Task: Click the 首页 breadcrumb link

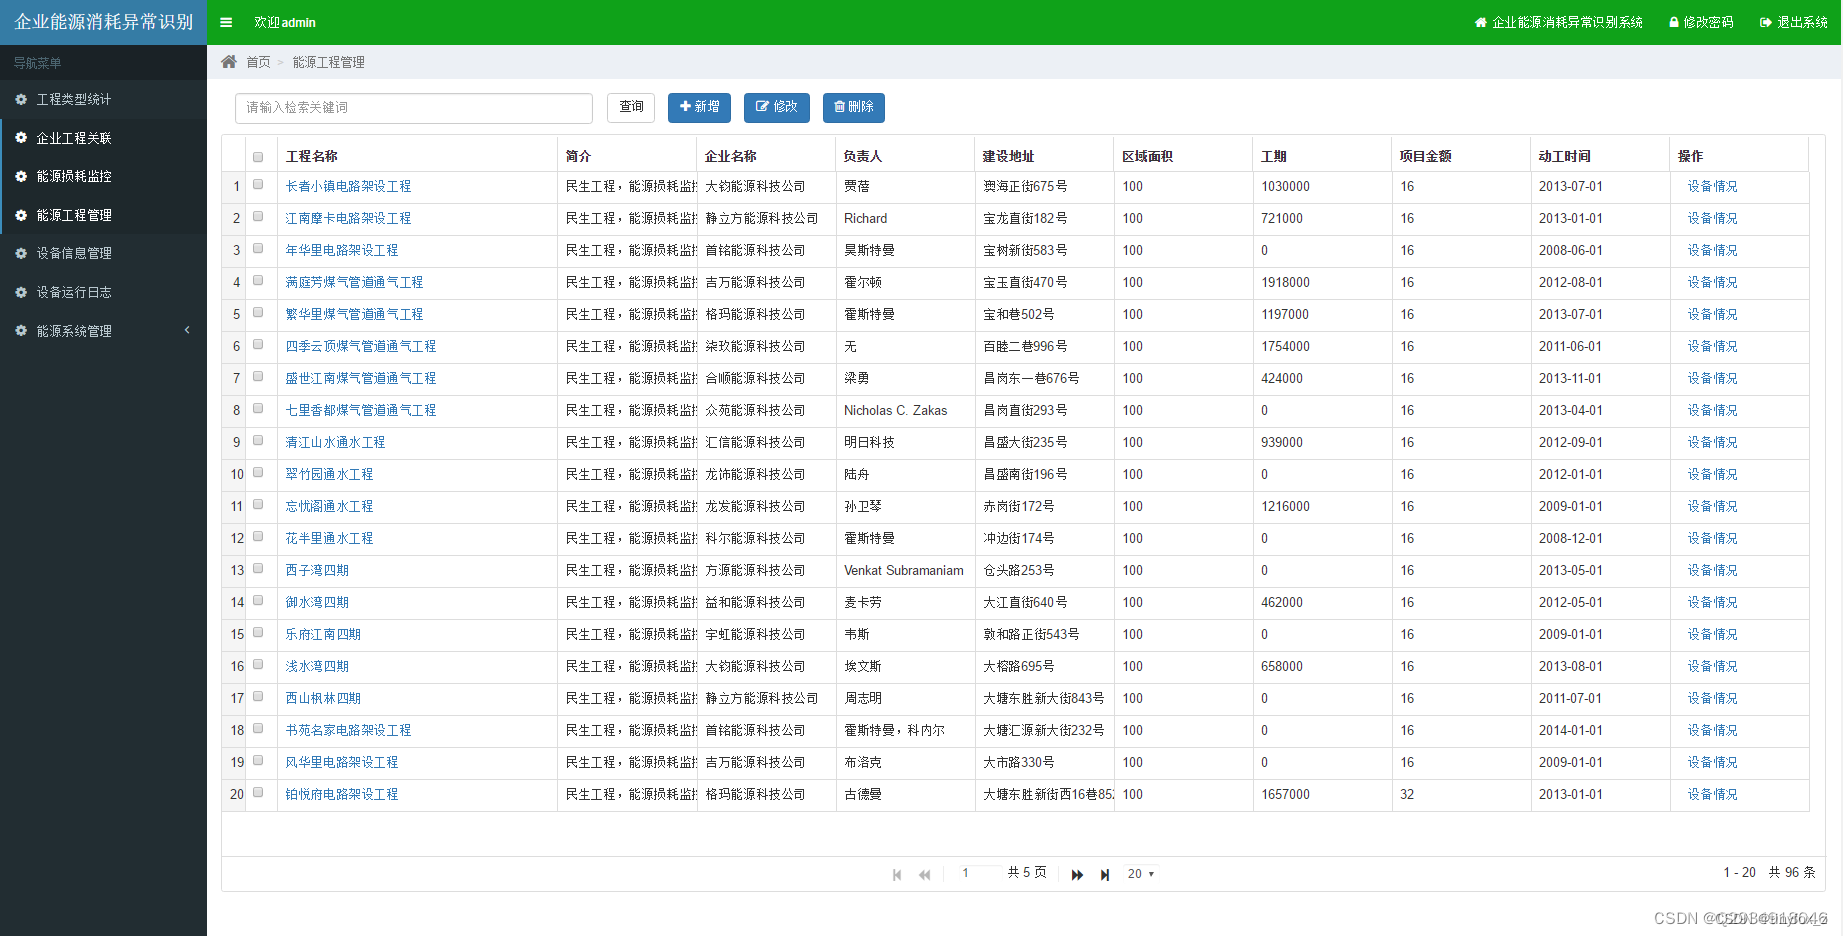Action: tap(258, 62)
